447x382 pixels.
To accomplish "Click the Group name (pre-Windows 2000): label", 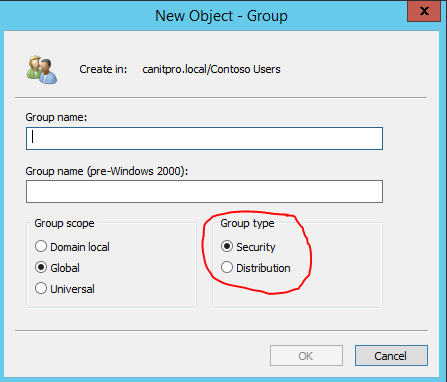I will tap(107, 171).
